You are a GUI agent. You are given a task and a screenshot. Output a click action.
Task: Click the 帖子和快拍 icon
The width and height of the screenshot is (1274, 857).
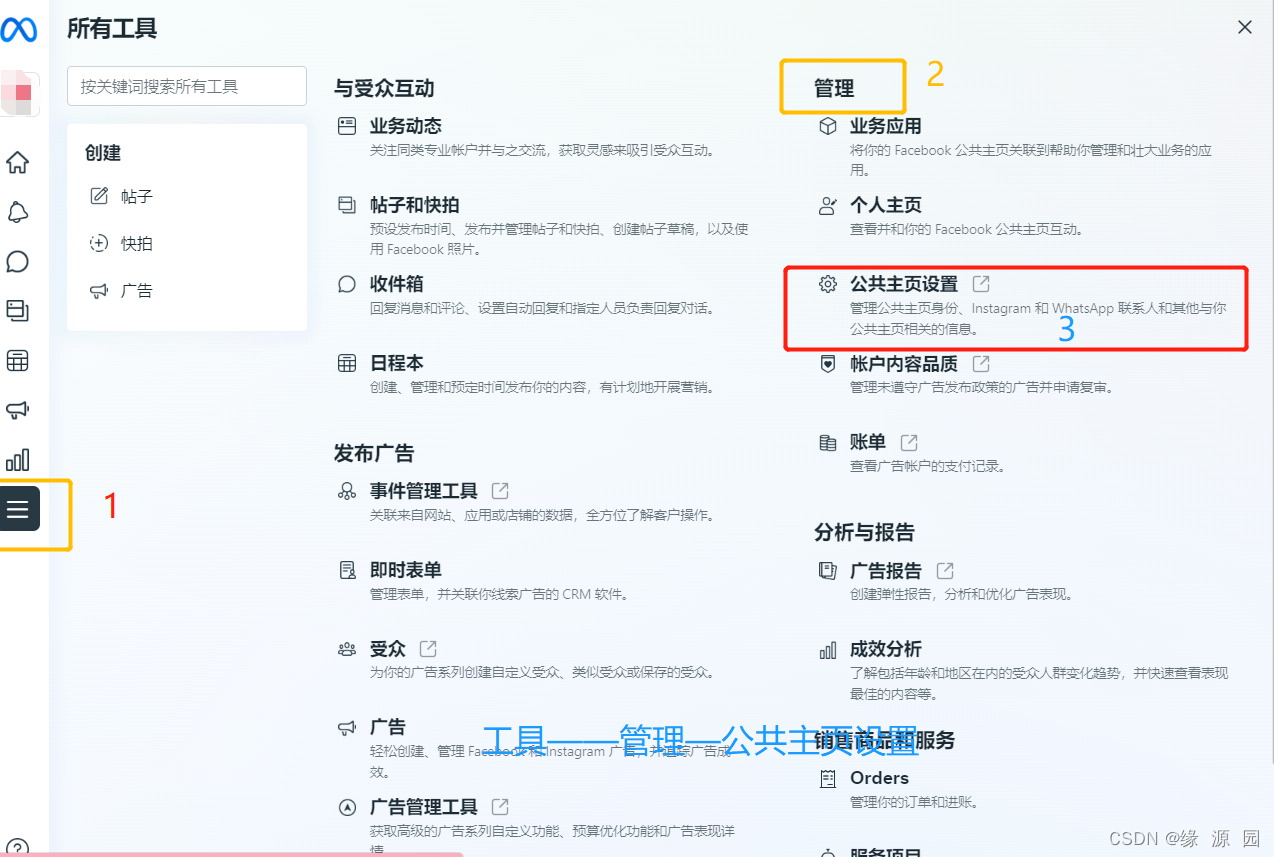coord(347,205)
